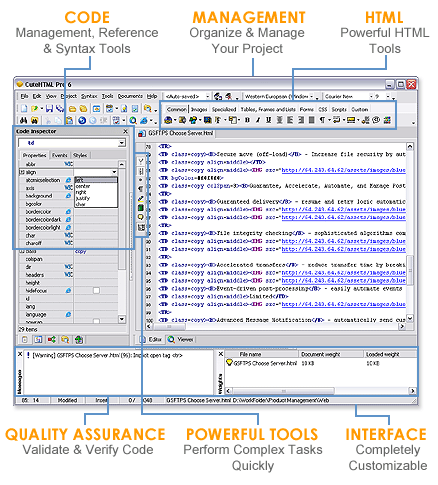The height and width of the screenshot is (485, 438).
Task: Click the paragraph pilcrow icon in HTML toolbar
Action: coord(322,120)
